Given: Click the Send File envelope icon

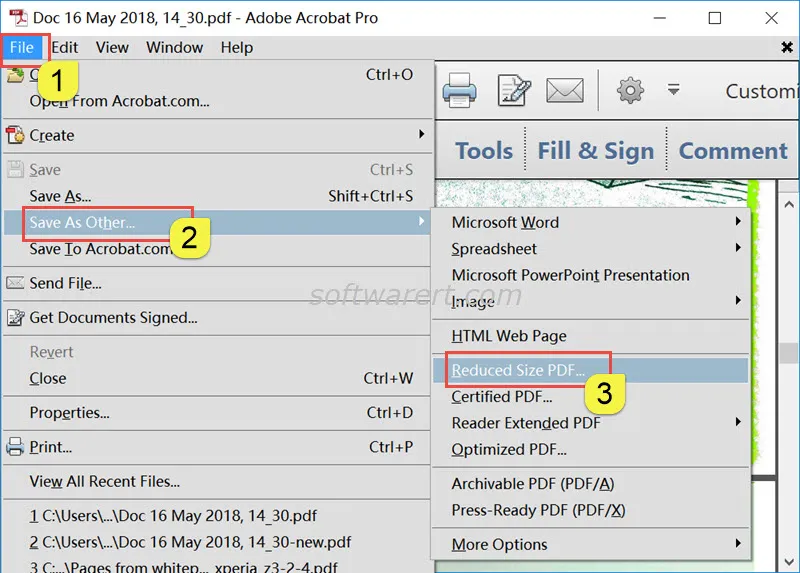Looking at the screenshot, I should (x=15, y=283).
